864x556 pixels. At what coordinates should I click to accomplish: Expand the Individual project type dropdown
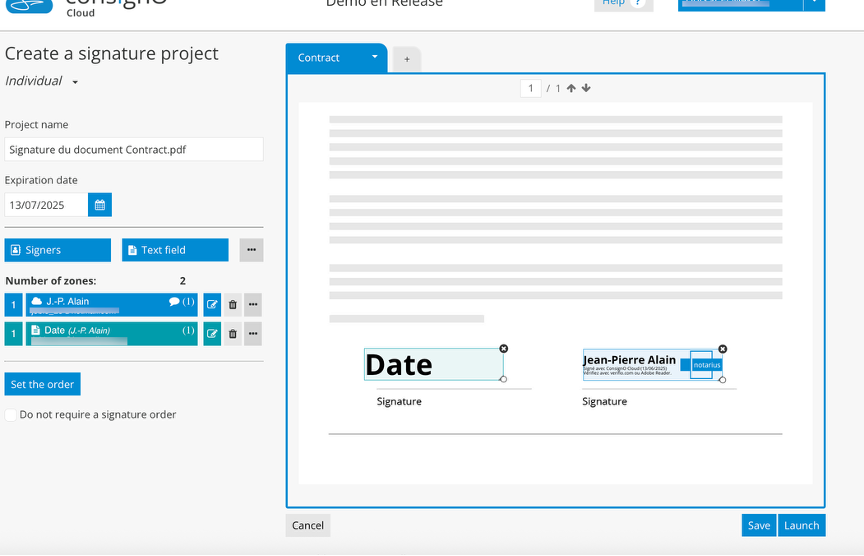pyautogui.click(x=75, y=82)
